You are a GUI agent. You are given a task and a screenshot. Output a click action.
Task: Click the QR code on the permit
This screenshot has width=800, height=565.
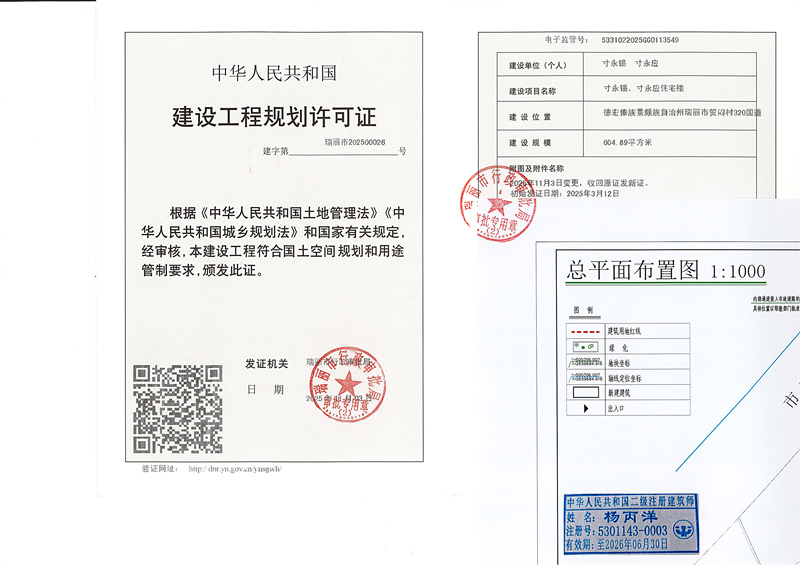(178, 409)
